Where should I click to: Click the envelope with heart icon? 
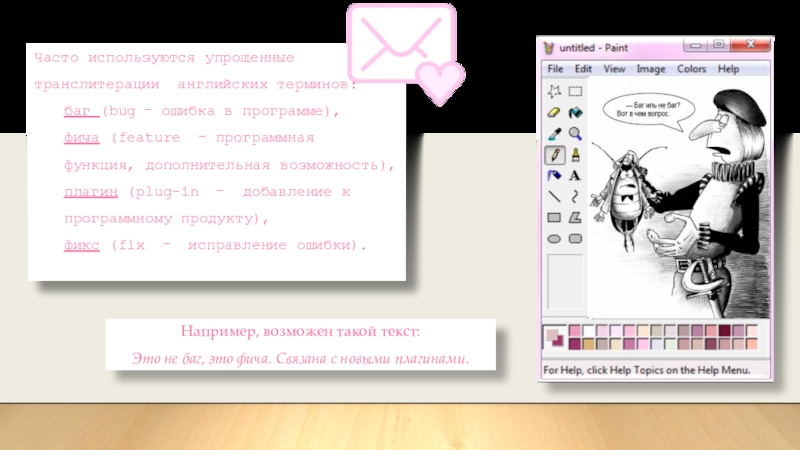[406, 54]
